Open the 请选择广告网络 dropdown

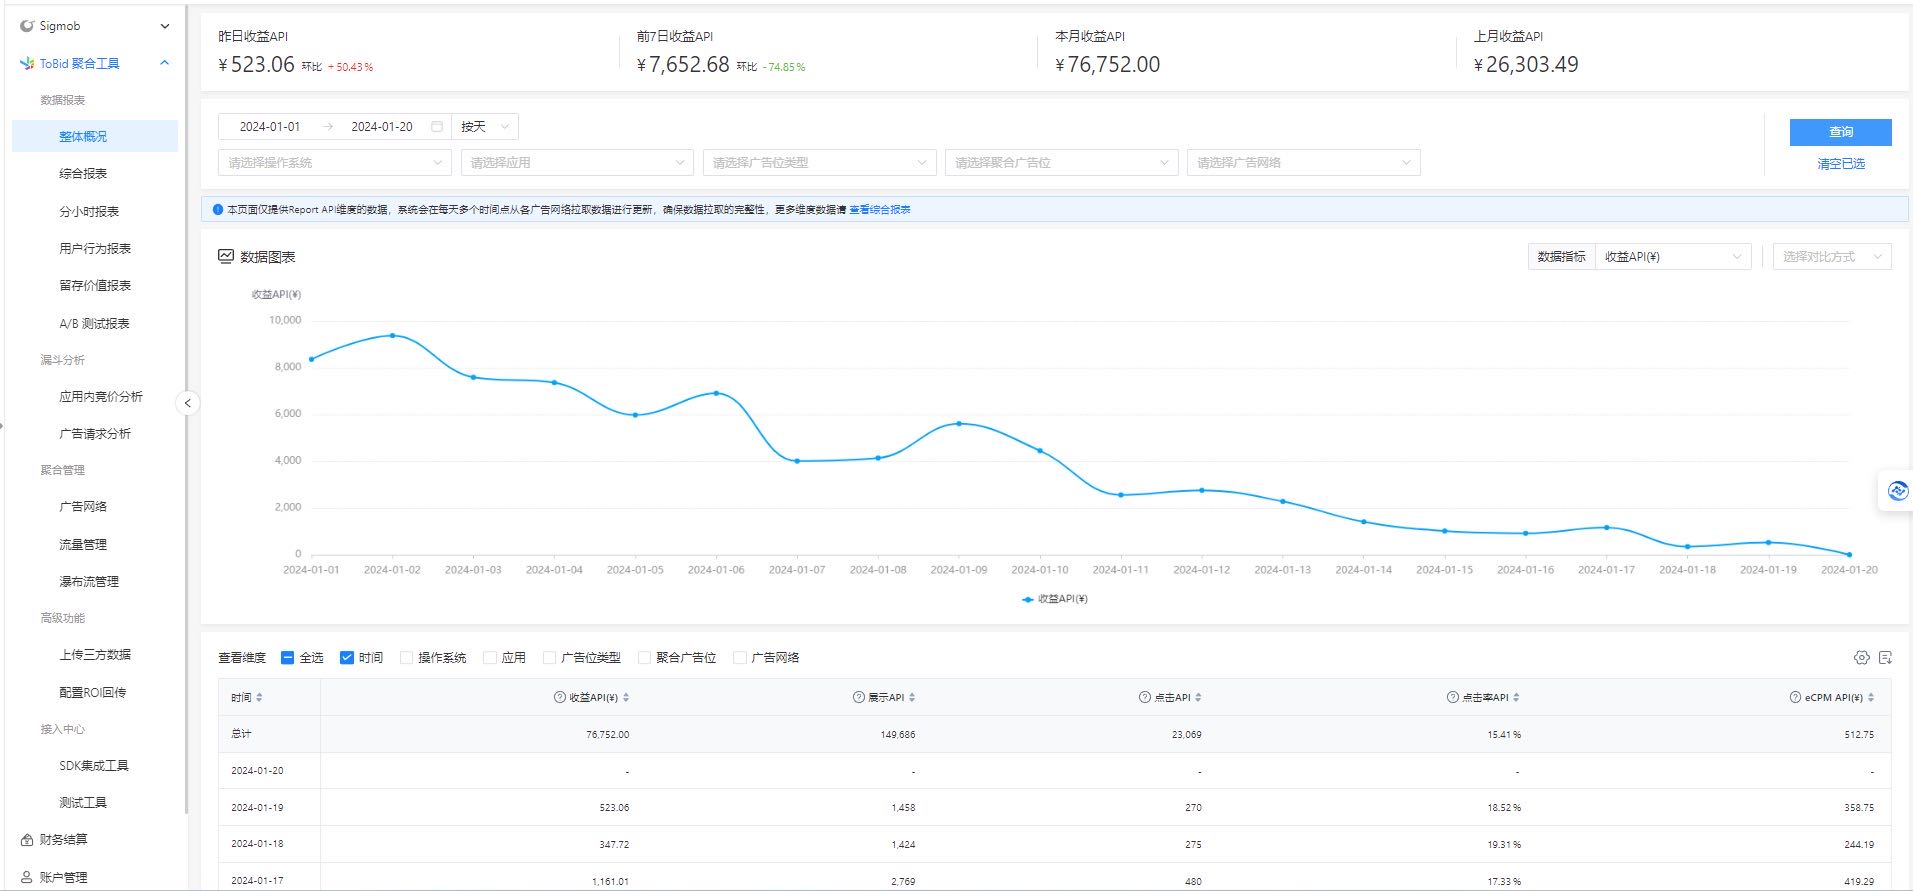click(1303, 163)
